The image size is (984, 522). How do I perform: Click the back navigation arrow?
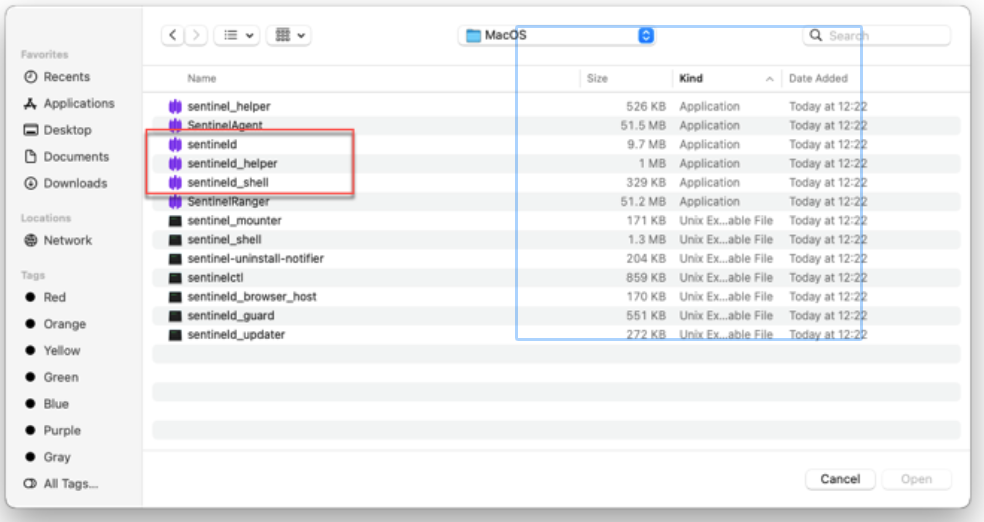click(173, 35)
